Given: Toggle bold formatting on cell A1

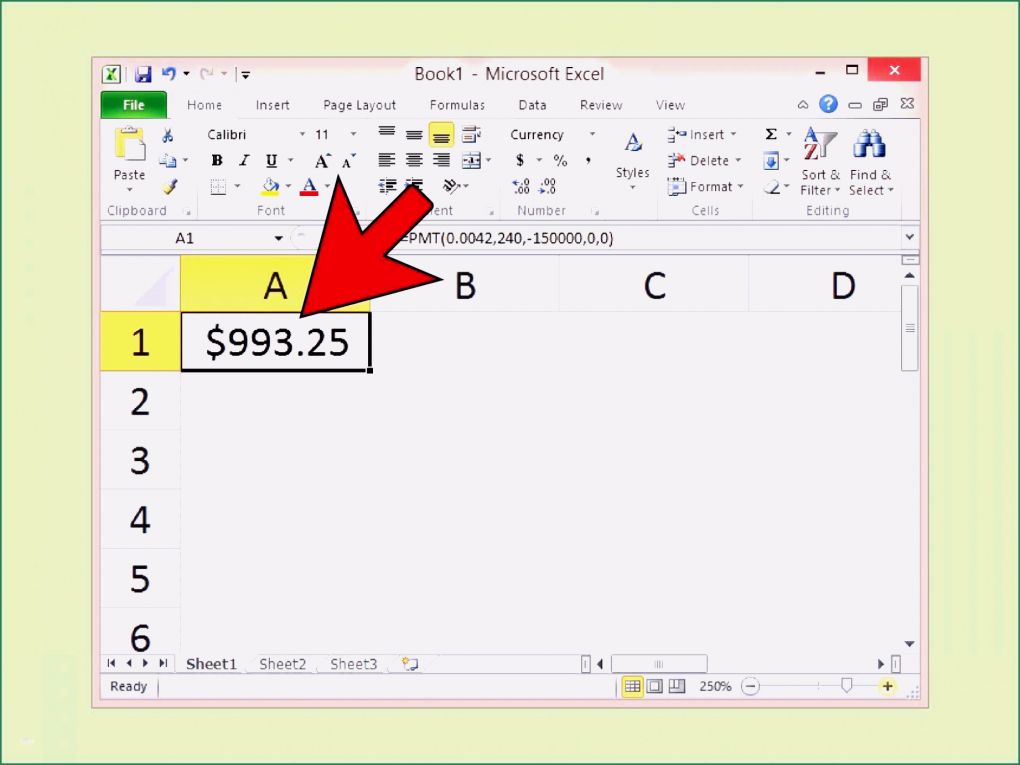Looking at the screenshot, I should click(216, 159).
